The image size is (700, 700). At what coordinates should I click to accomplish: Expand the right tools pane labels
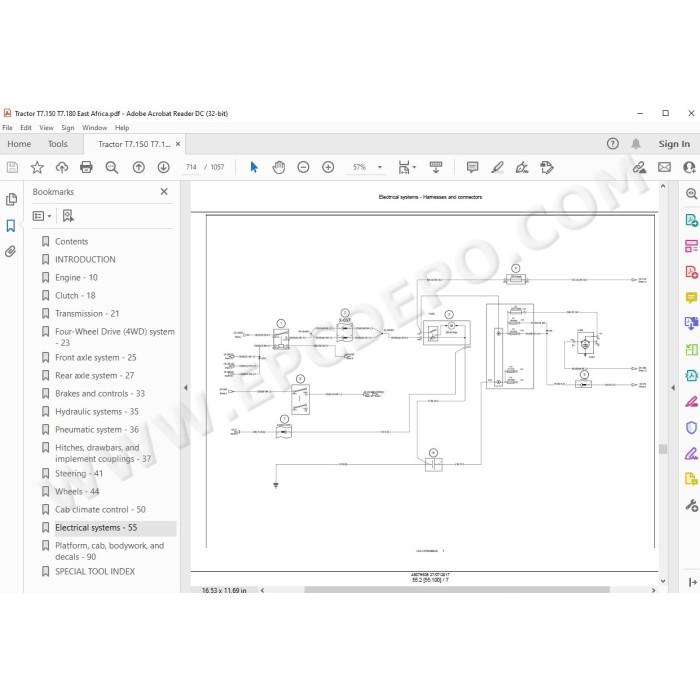tap(692, 582)
